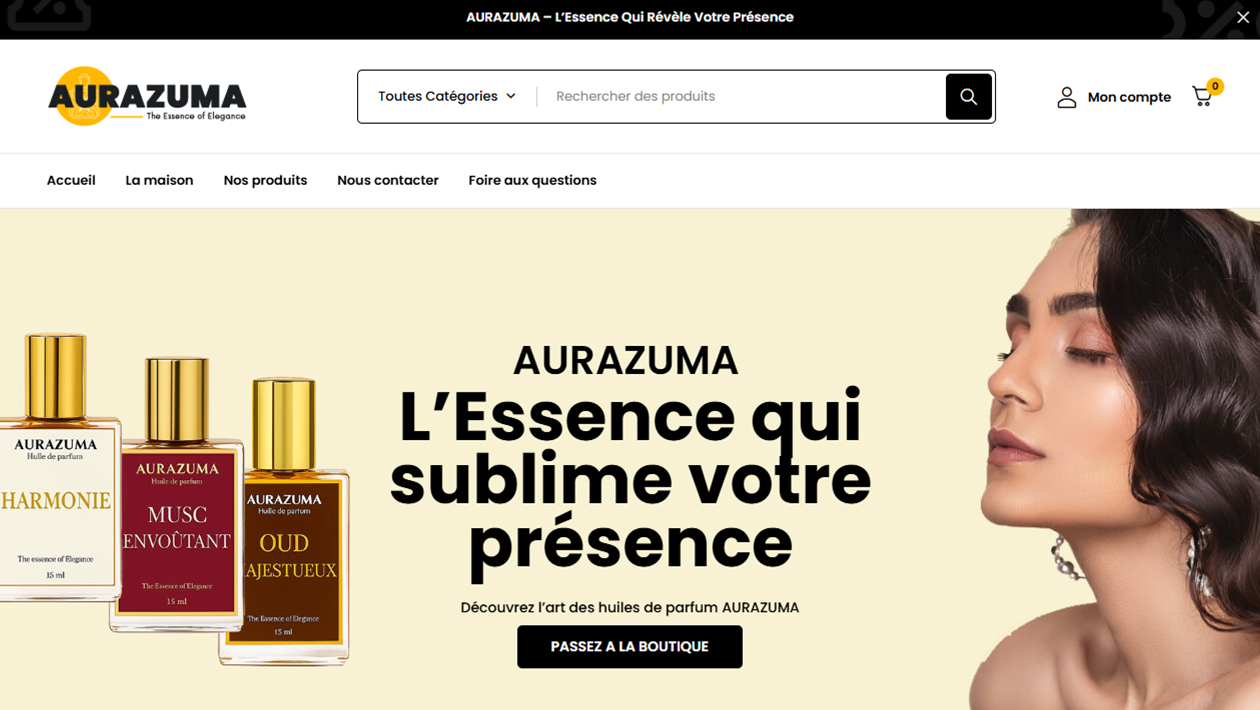Click the cart item count badge
The height and width of the screenshot is (710, 1260).
(x=1215, y=86)
